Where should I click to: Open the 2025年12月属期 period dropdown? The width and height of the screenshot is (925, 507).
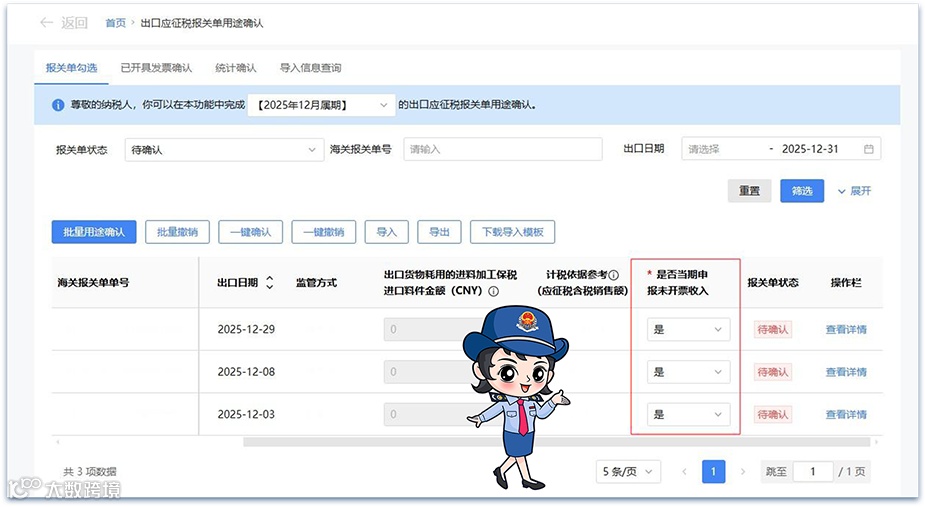(322, 105)
